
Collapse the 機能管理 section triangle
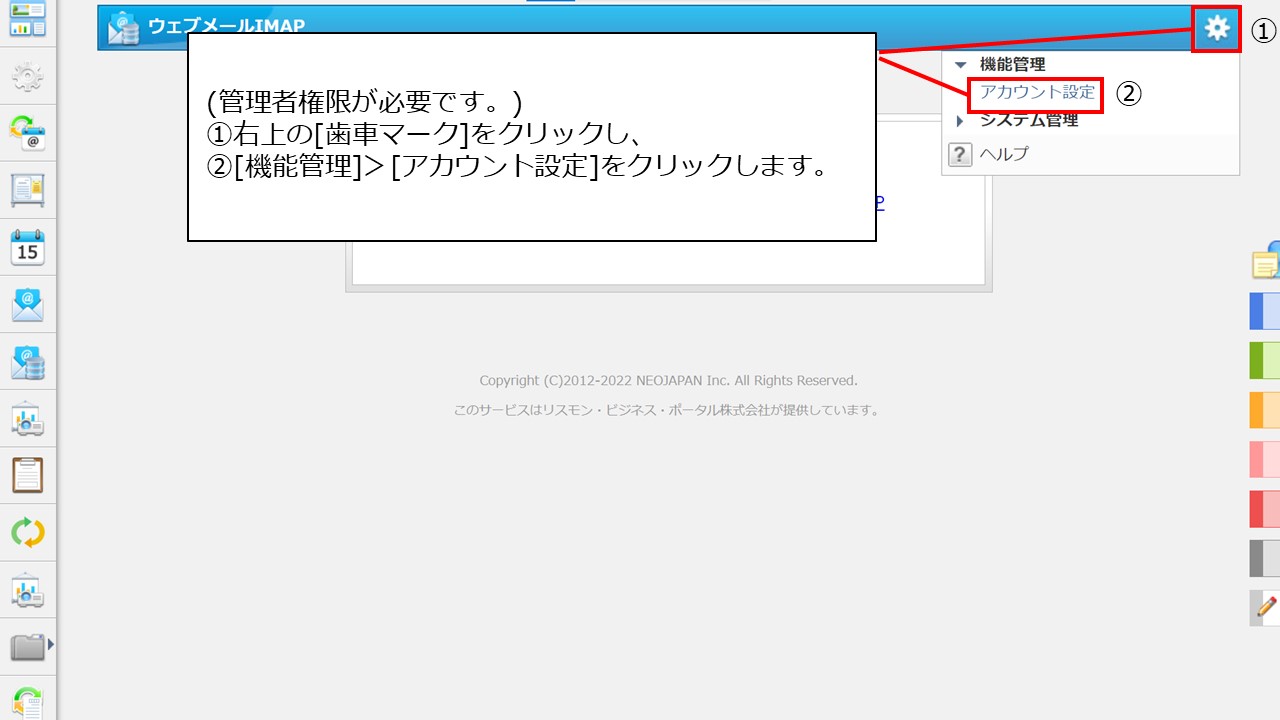pyautogui.click(x=961, y=65)
